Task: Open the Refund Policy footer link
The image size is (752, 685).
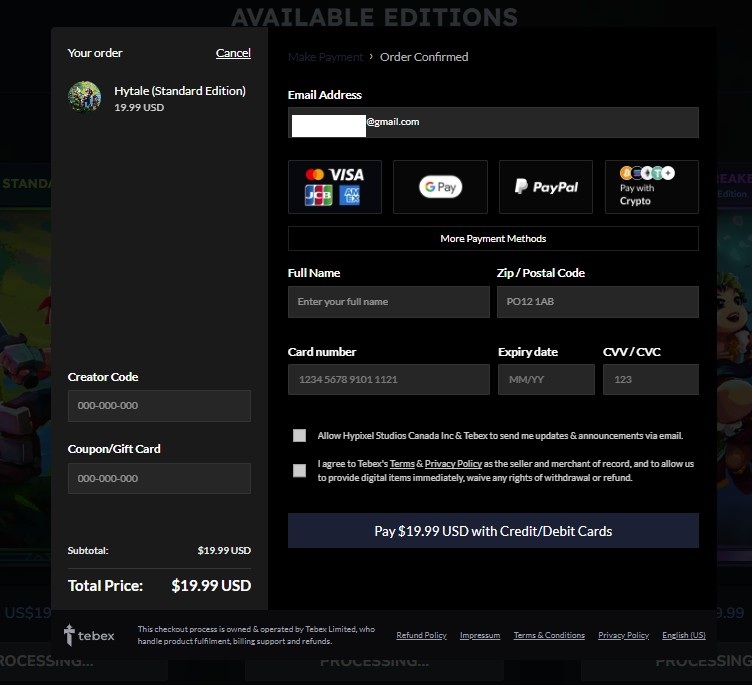Action: pos(421,635)
